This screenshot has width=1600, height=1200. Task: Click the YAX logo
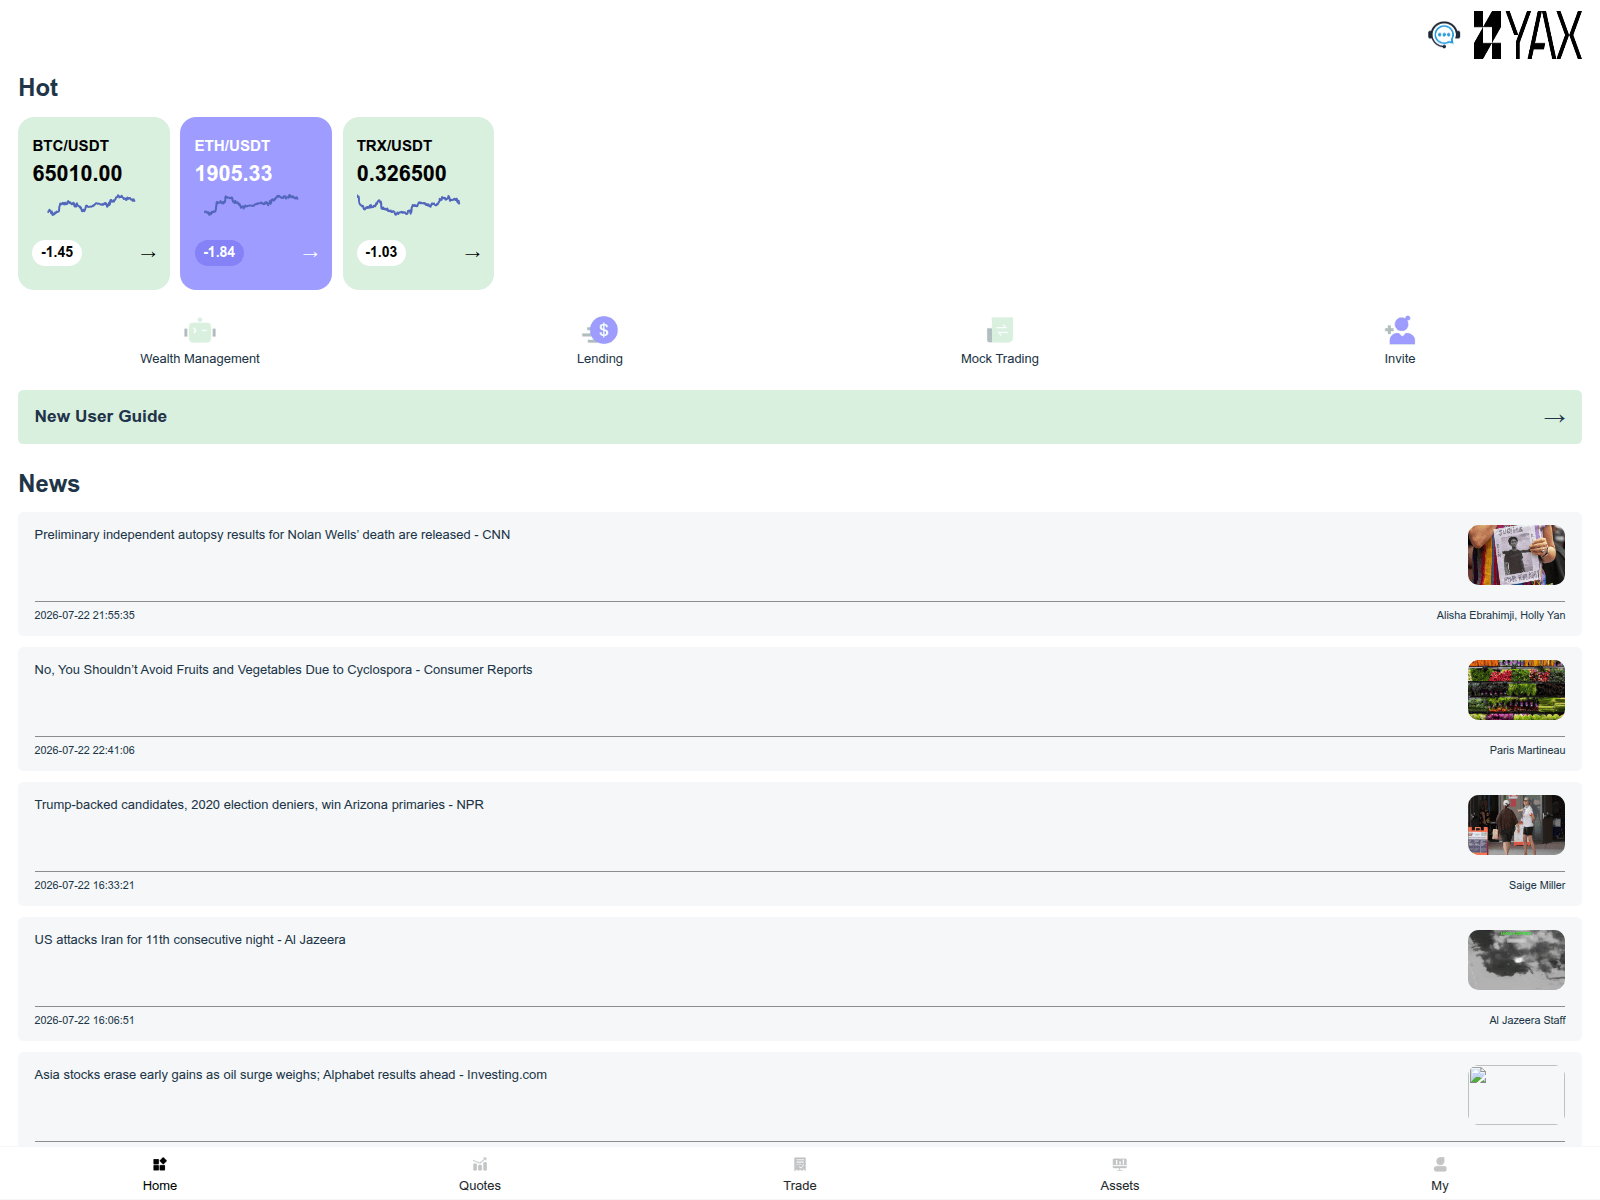coord(1527,35)
